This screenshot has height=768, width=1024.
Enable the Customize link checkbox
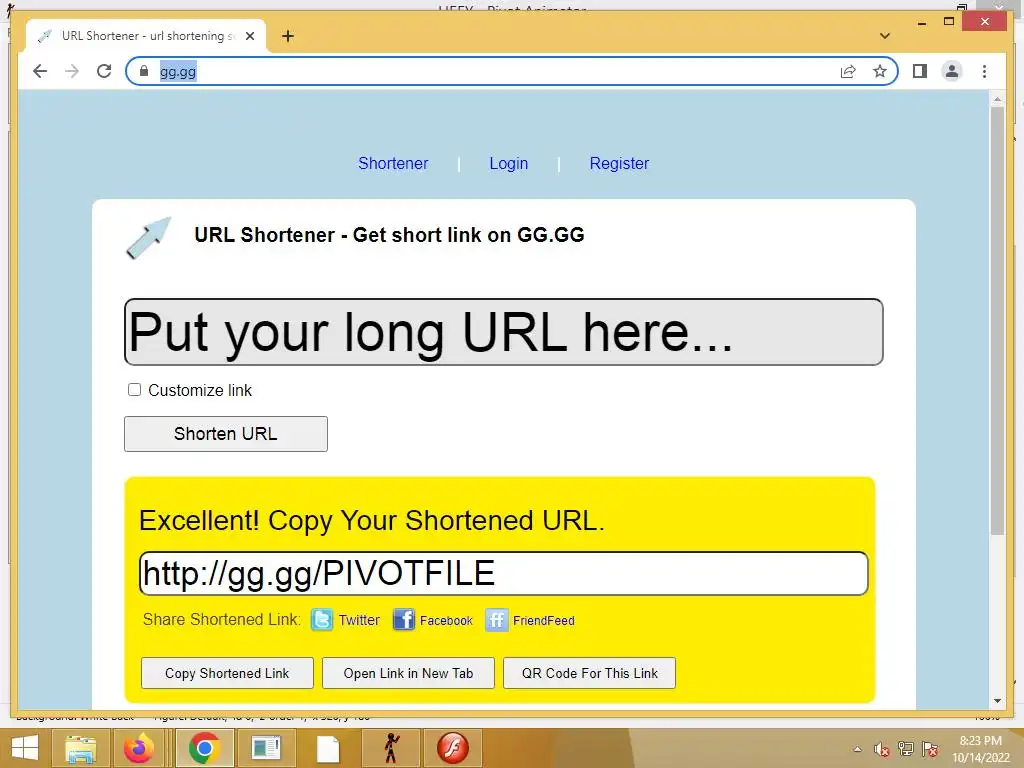[x=134, y=390]
